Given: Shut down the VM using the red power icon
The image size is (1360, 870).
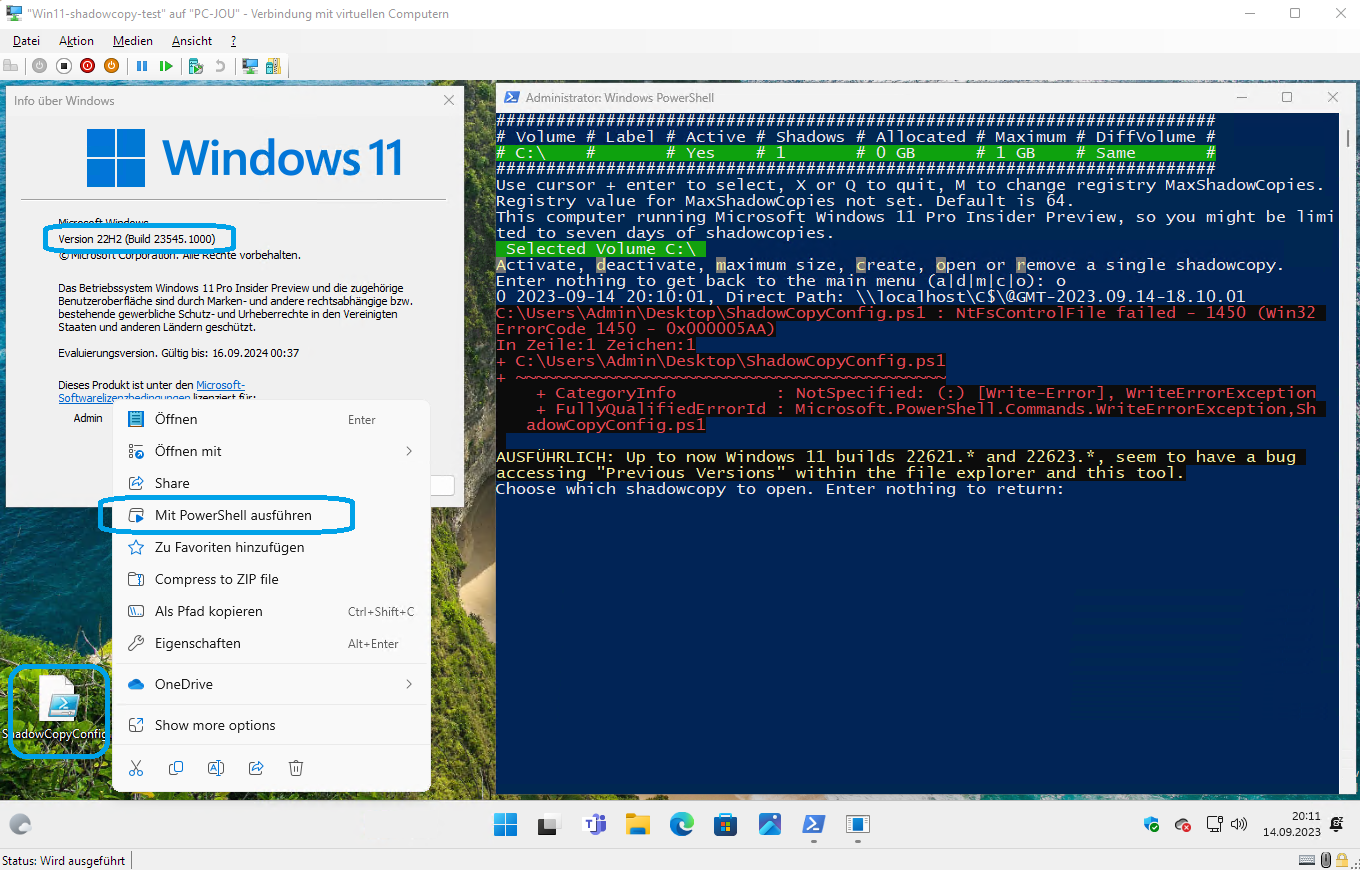Looking at the screenshot, I should (x=87, y=66).
